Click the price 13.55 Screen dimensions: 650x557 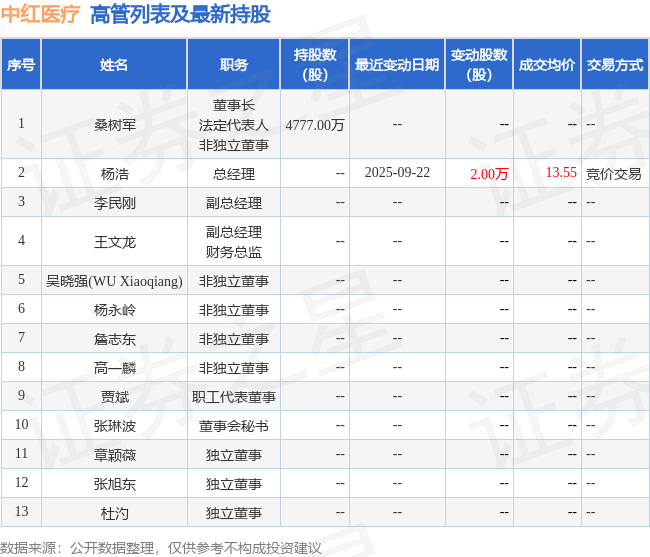tap(561, 172)
